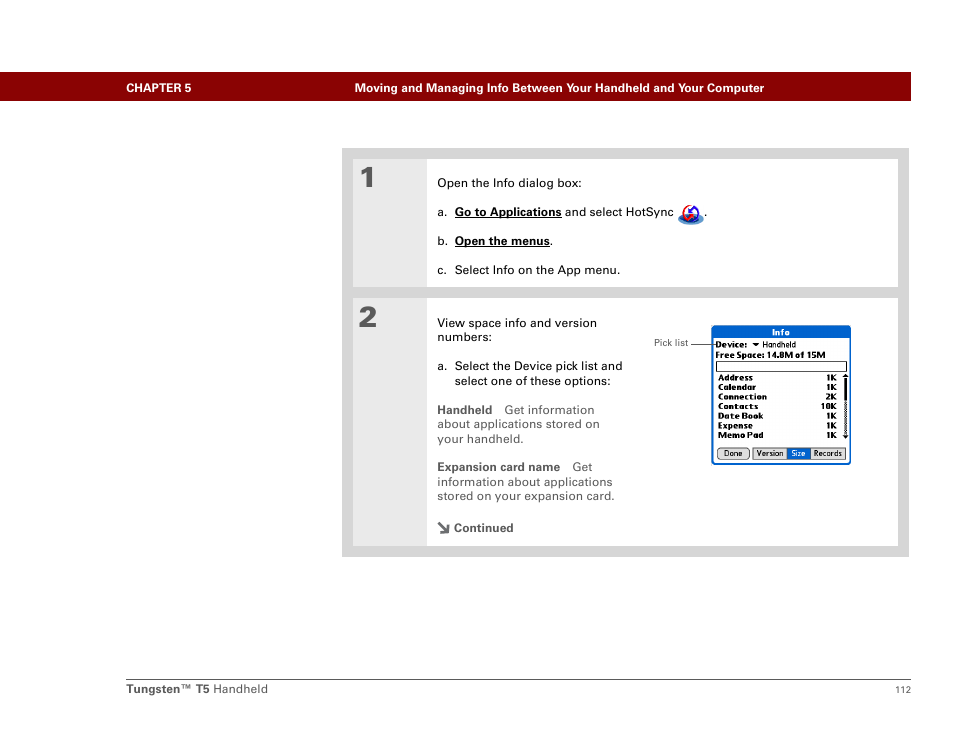The height and width of the screenshot is (738, 954).
Task: Select the Memo Pad row in Info list
Action: [777, 435]
